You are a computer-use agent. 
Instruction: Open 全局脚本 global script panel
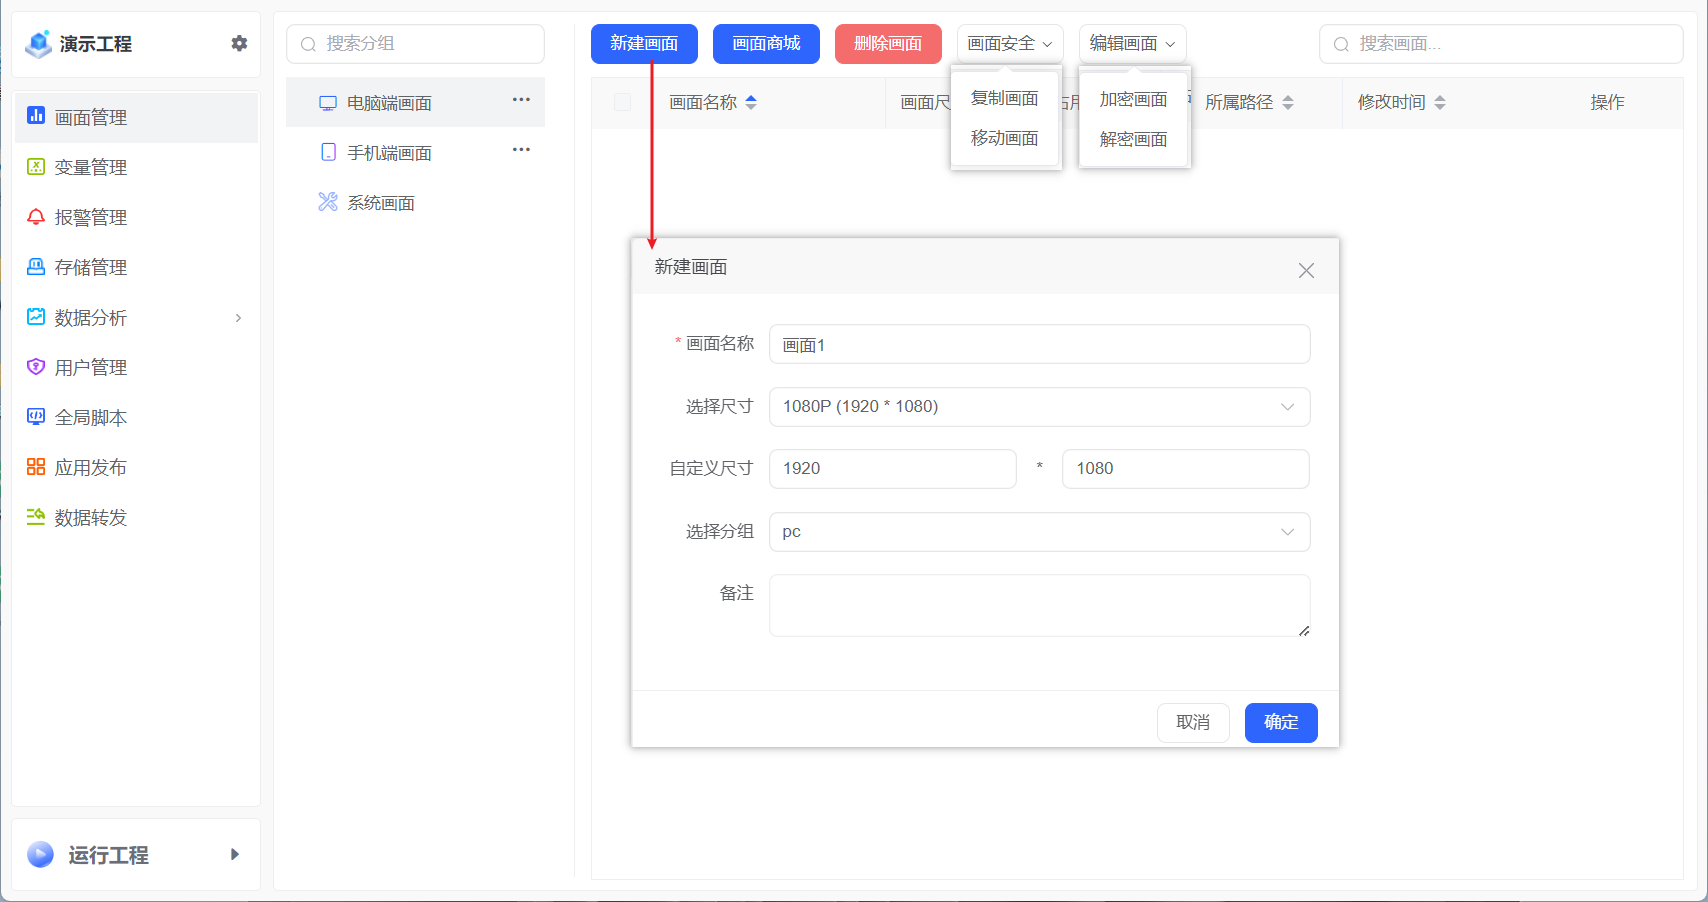click(36, 417)
